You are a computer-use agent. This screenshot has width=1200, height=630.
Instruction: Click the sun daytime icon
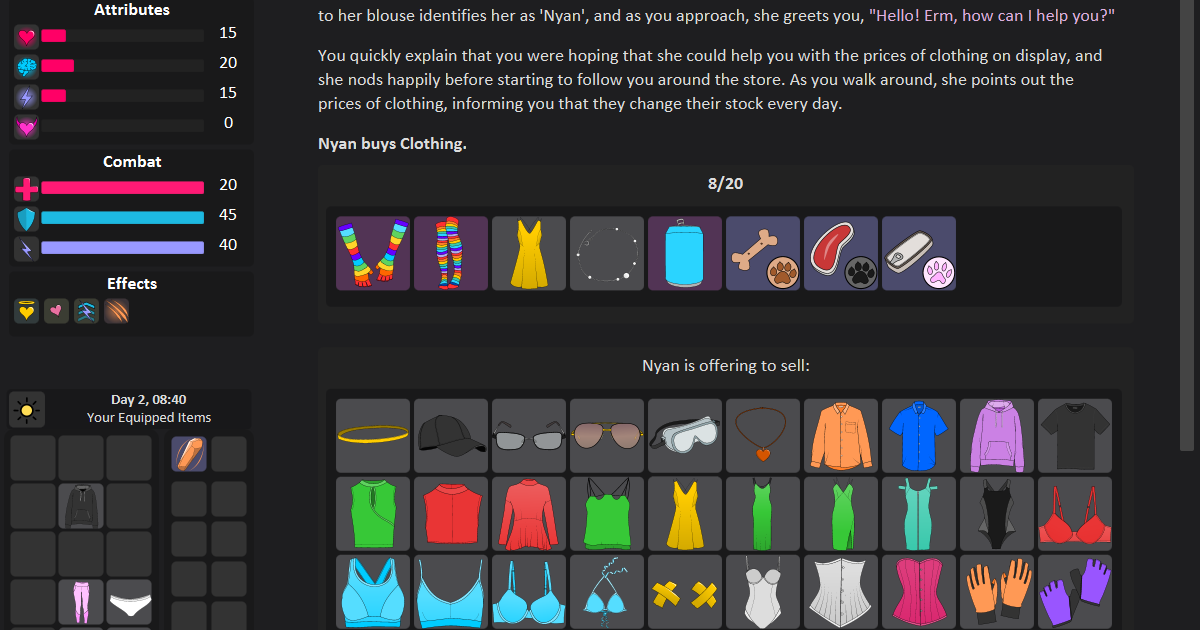pyautogui.click(x=27, y=409)
